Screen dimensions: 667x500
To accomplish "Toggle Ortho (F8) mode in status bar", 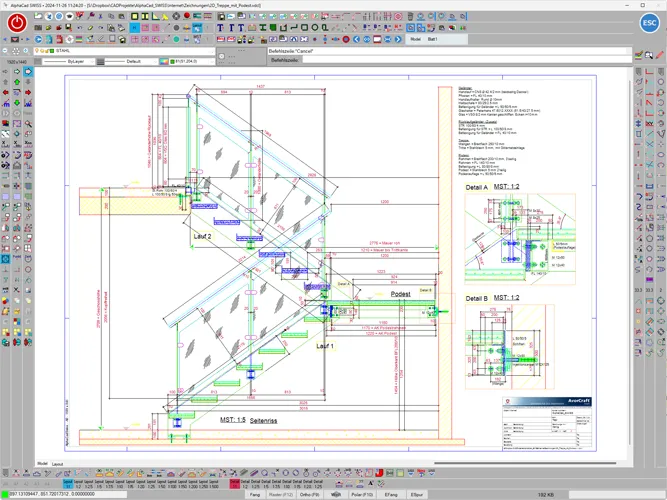I will coord(309,494).
